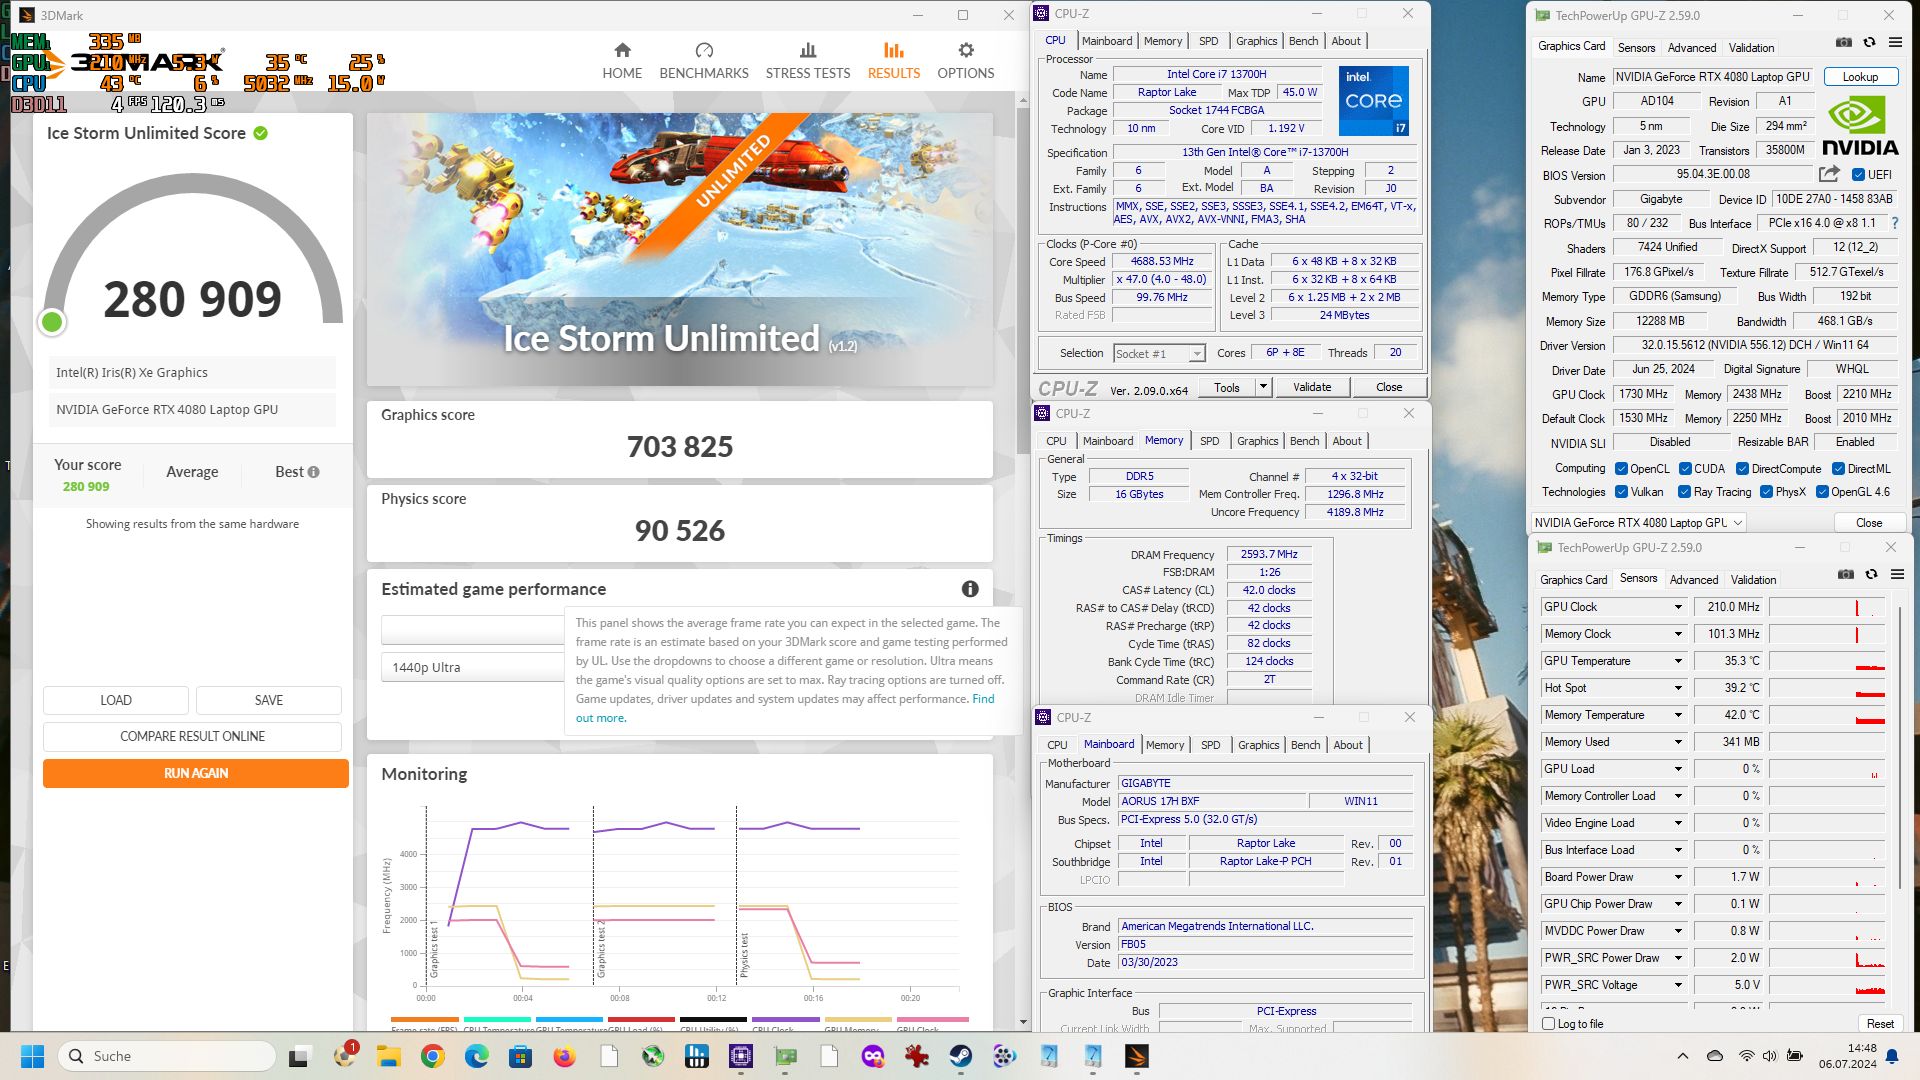The image size is (1920, 1080).
Task: Open Steam from the taskbar
Action: point(961,1056)
